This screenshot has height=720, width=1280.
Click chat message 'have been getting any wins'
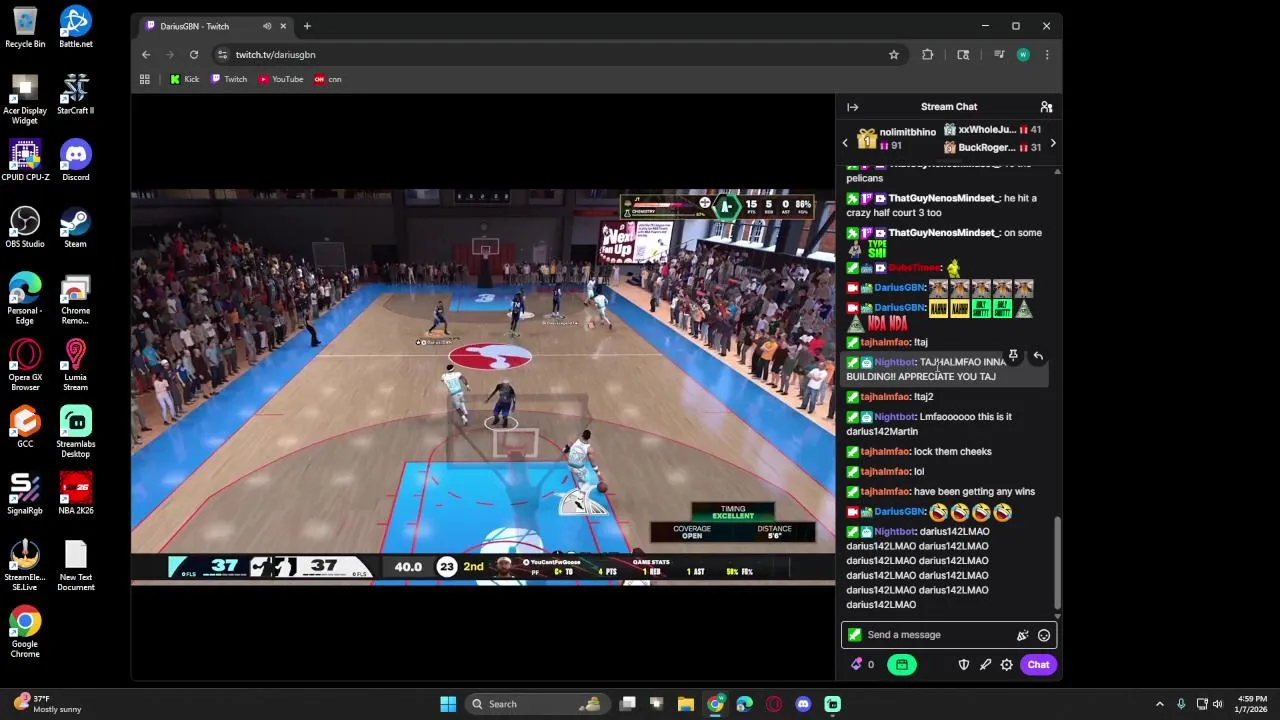coord(974,492)
